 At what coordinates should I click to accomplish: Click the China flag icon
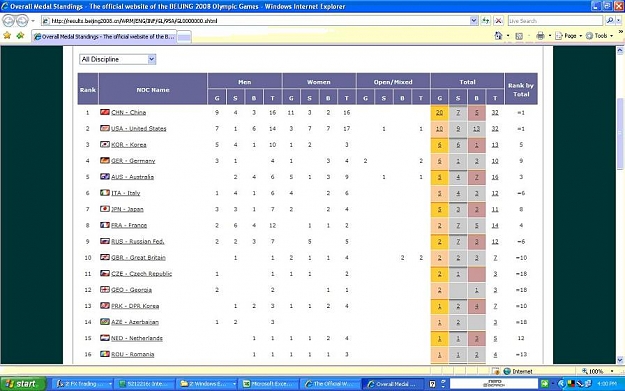[x=105, y=112]
